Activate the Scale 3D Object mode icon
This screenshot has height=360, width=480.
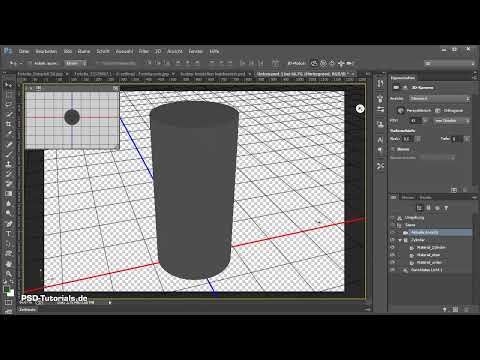point(349,63)
